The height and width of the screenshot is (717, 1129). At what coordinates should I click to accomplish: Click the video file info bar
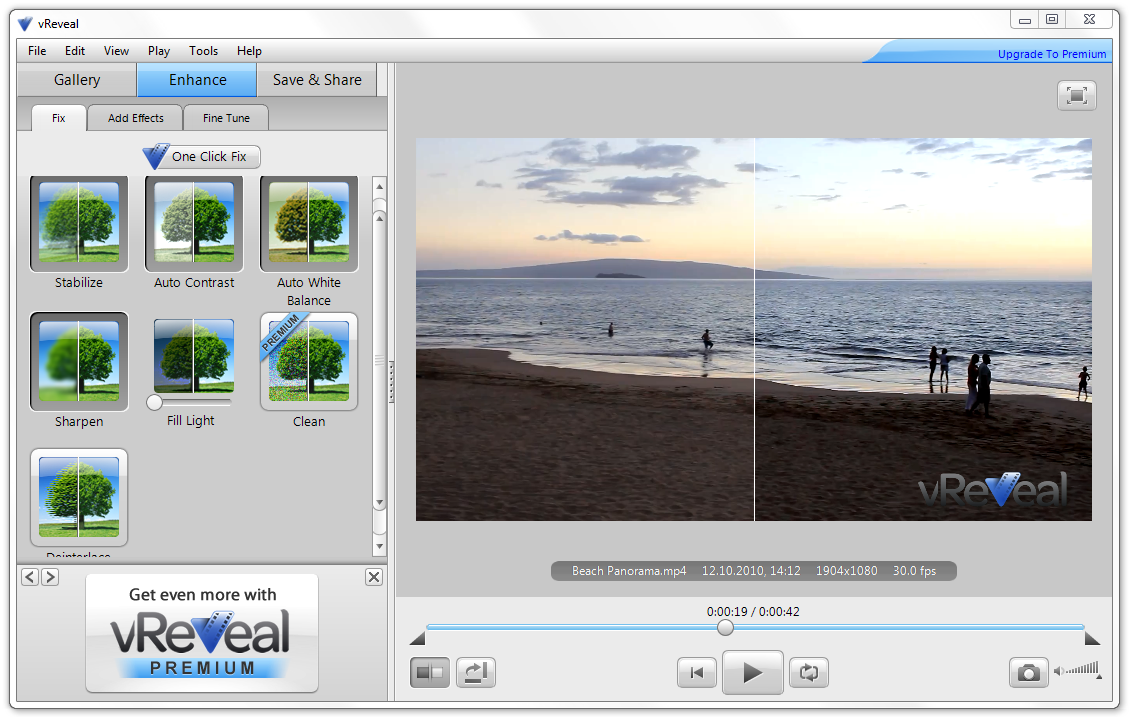[x=754, y=571]
